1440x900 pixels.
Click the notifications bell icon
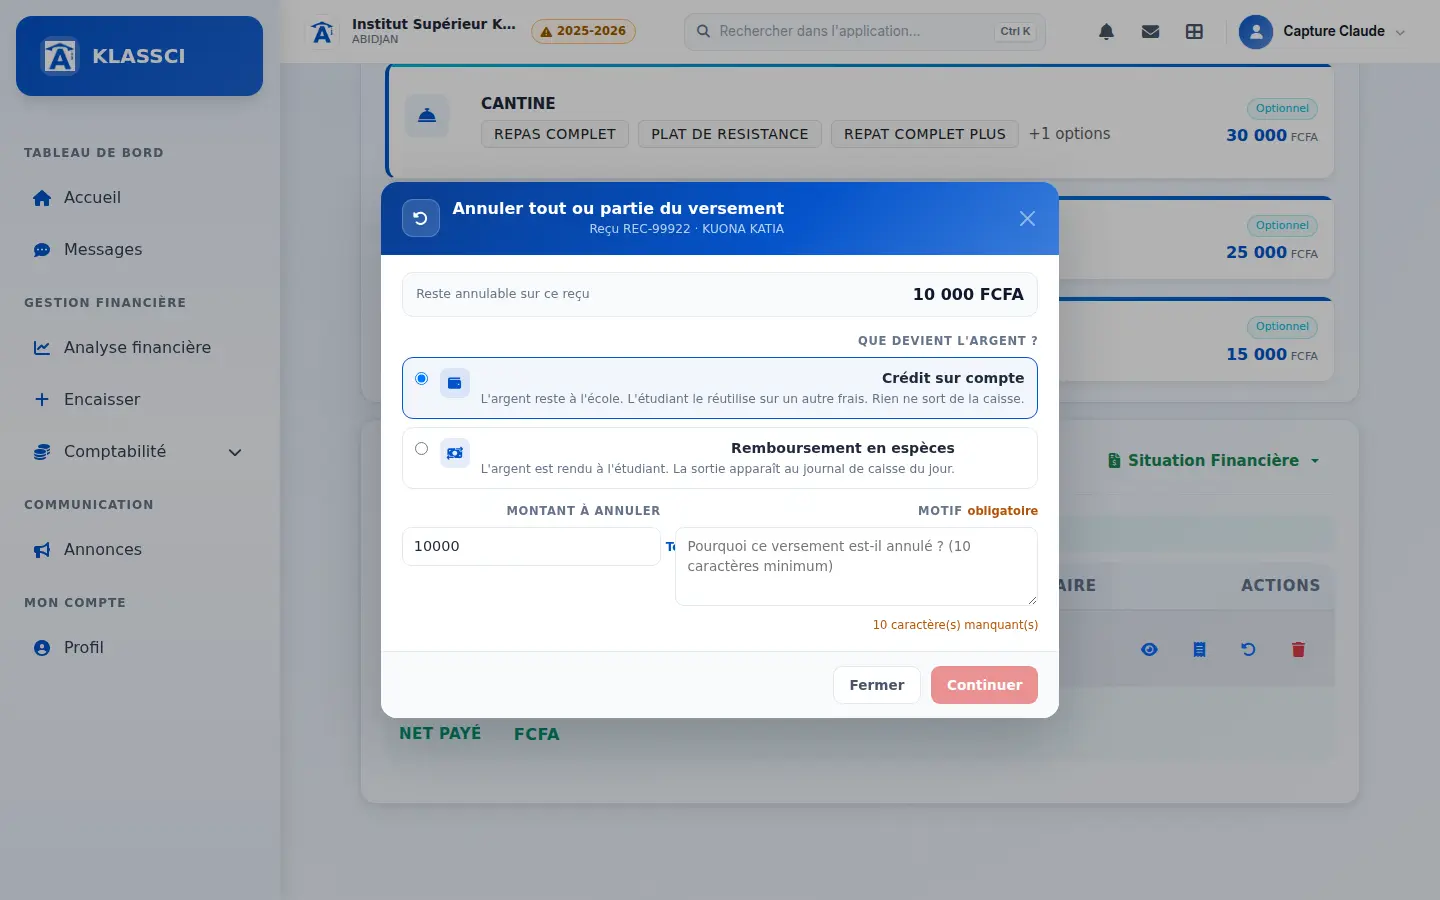1106,32
